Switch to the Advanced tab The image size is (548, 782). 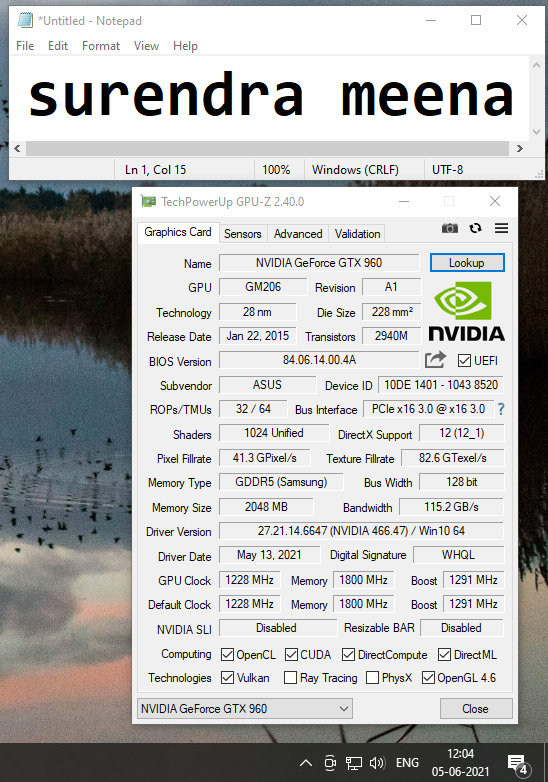(x=298, y=234)
